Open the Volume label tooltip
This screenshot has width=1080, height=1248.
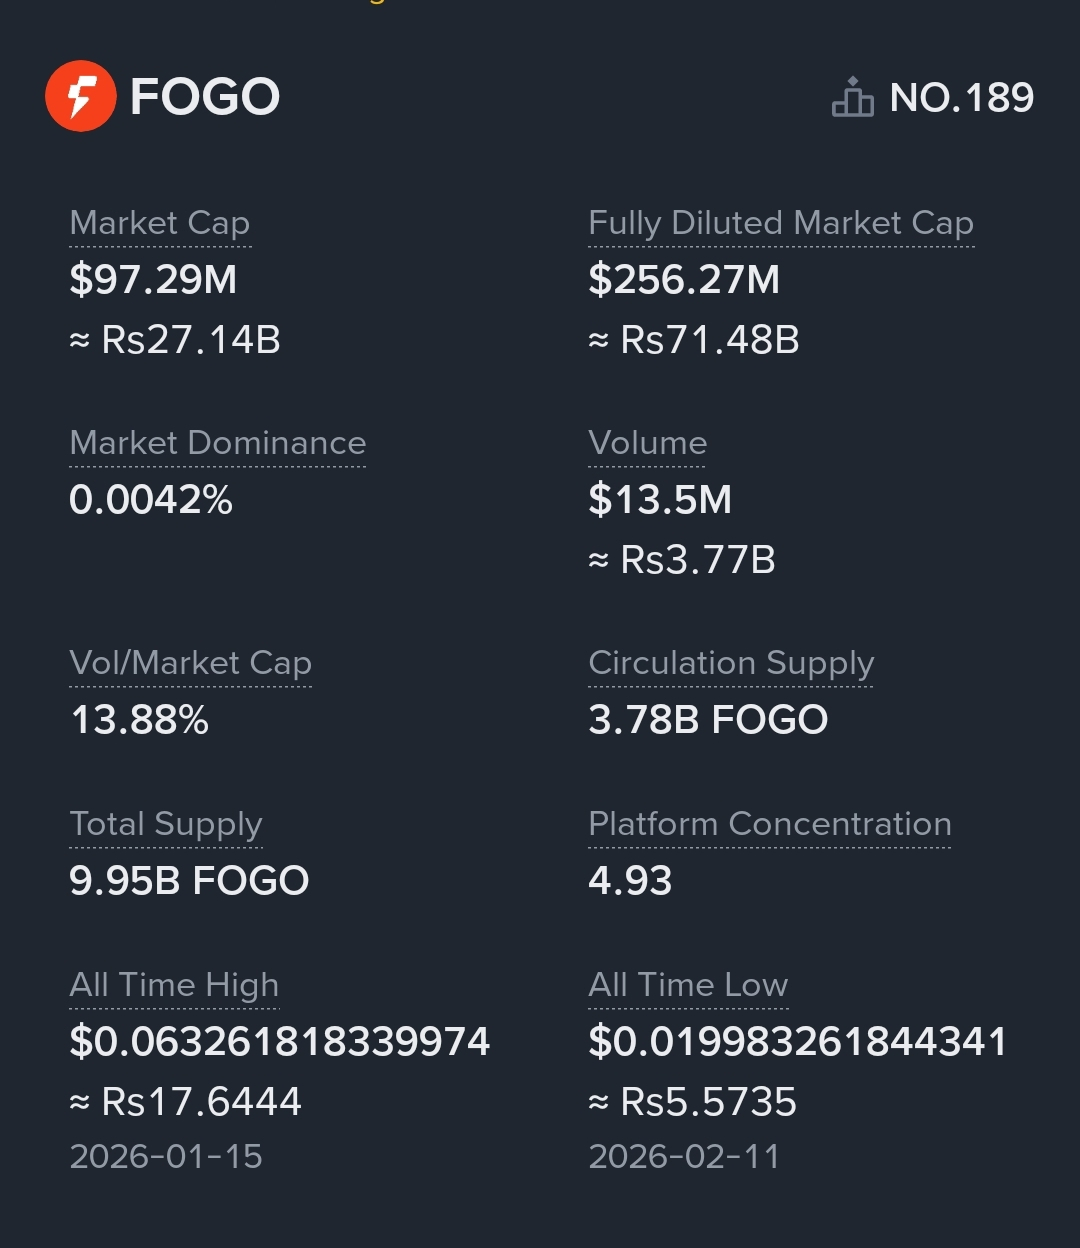coord(647,443)
